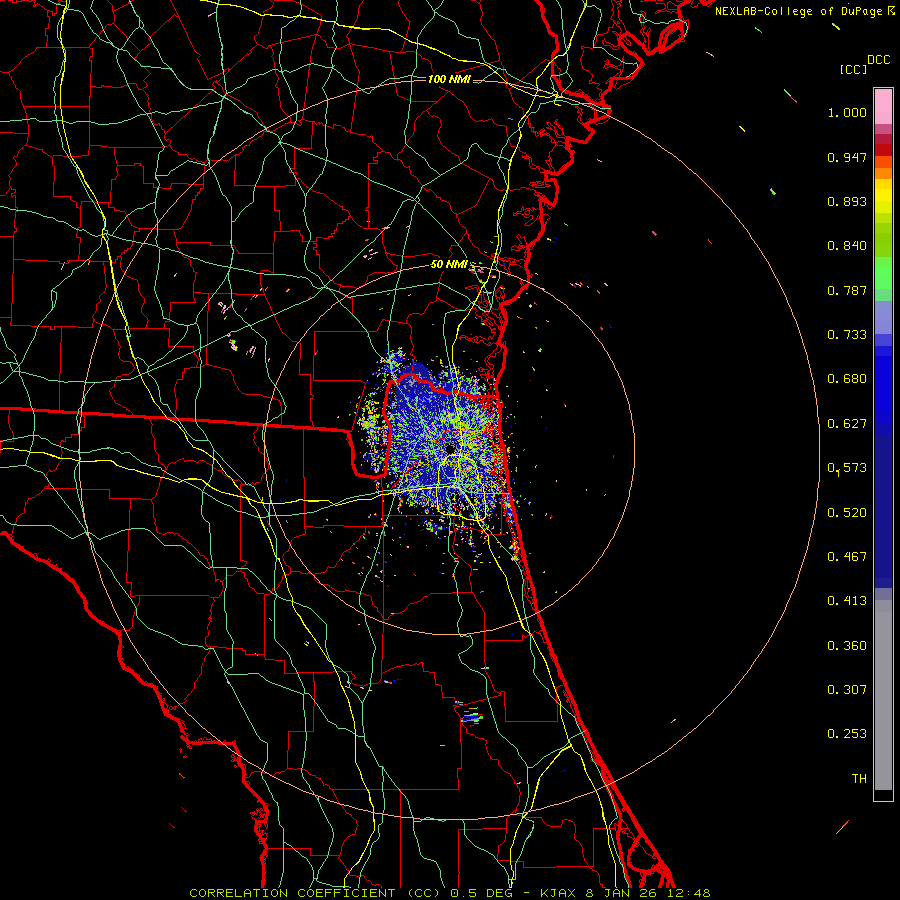Click the [CC] units label
The height and width of the screenshot is (900, 900).
pos(853,69)
